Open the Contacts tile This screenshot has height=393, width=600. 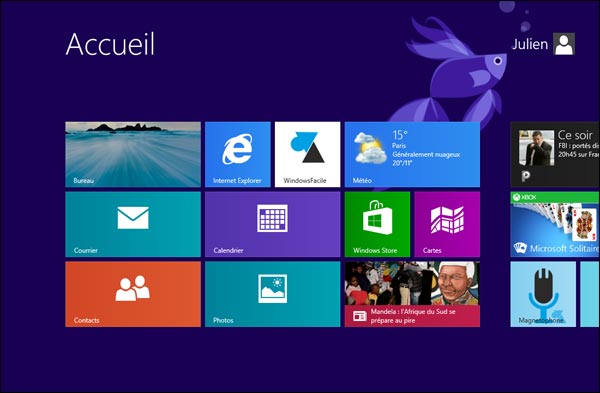(133, 294)
